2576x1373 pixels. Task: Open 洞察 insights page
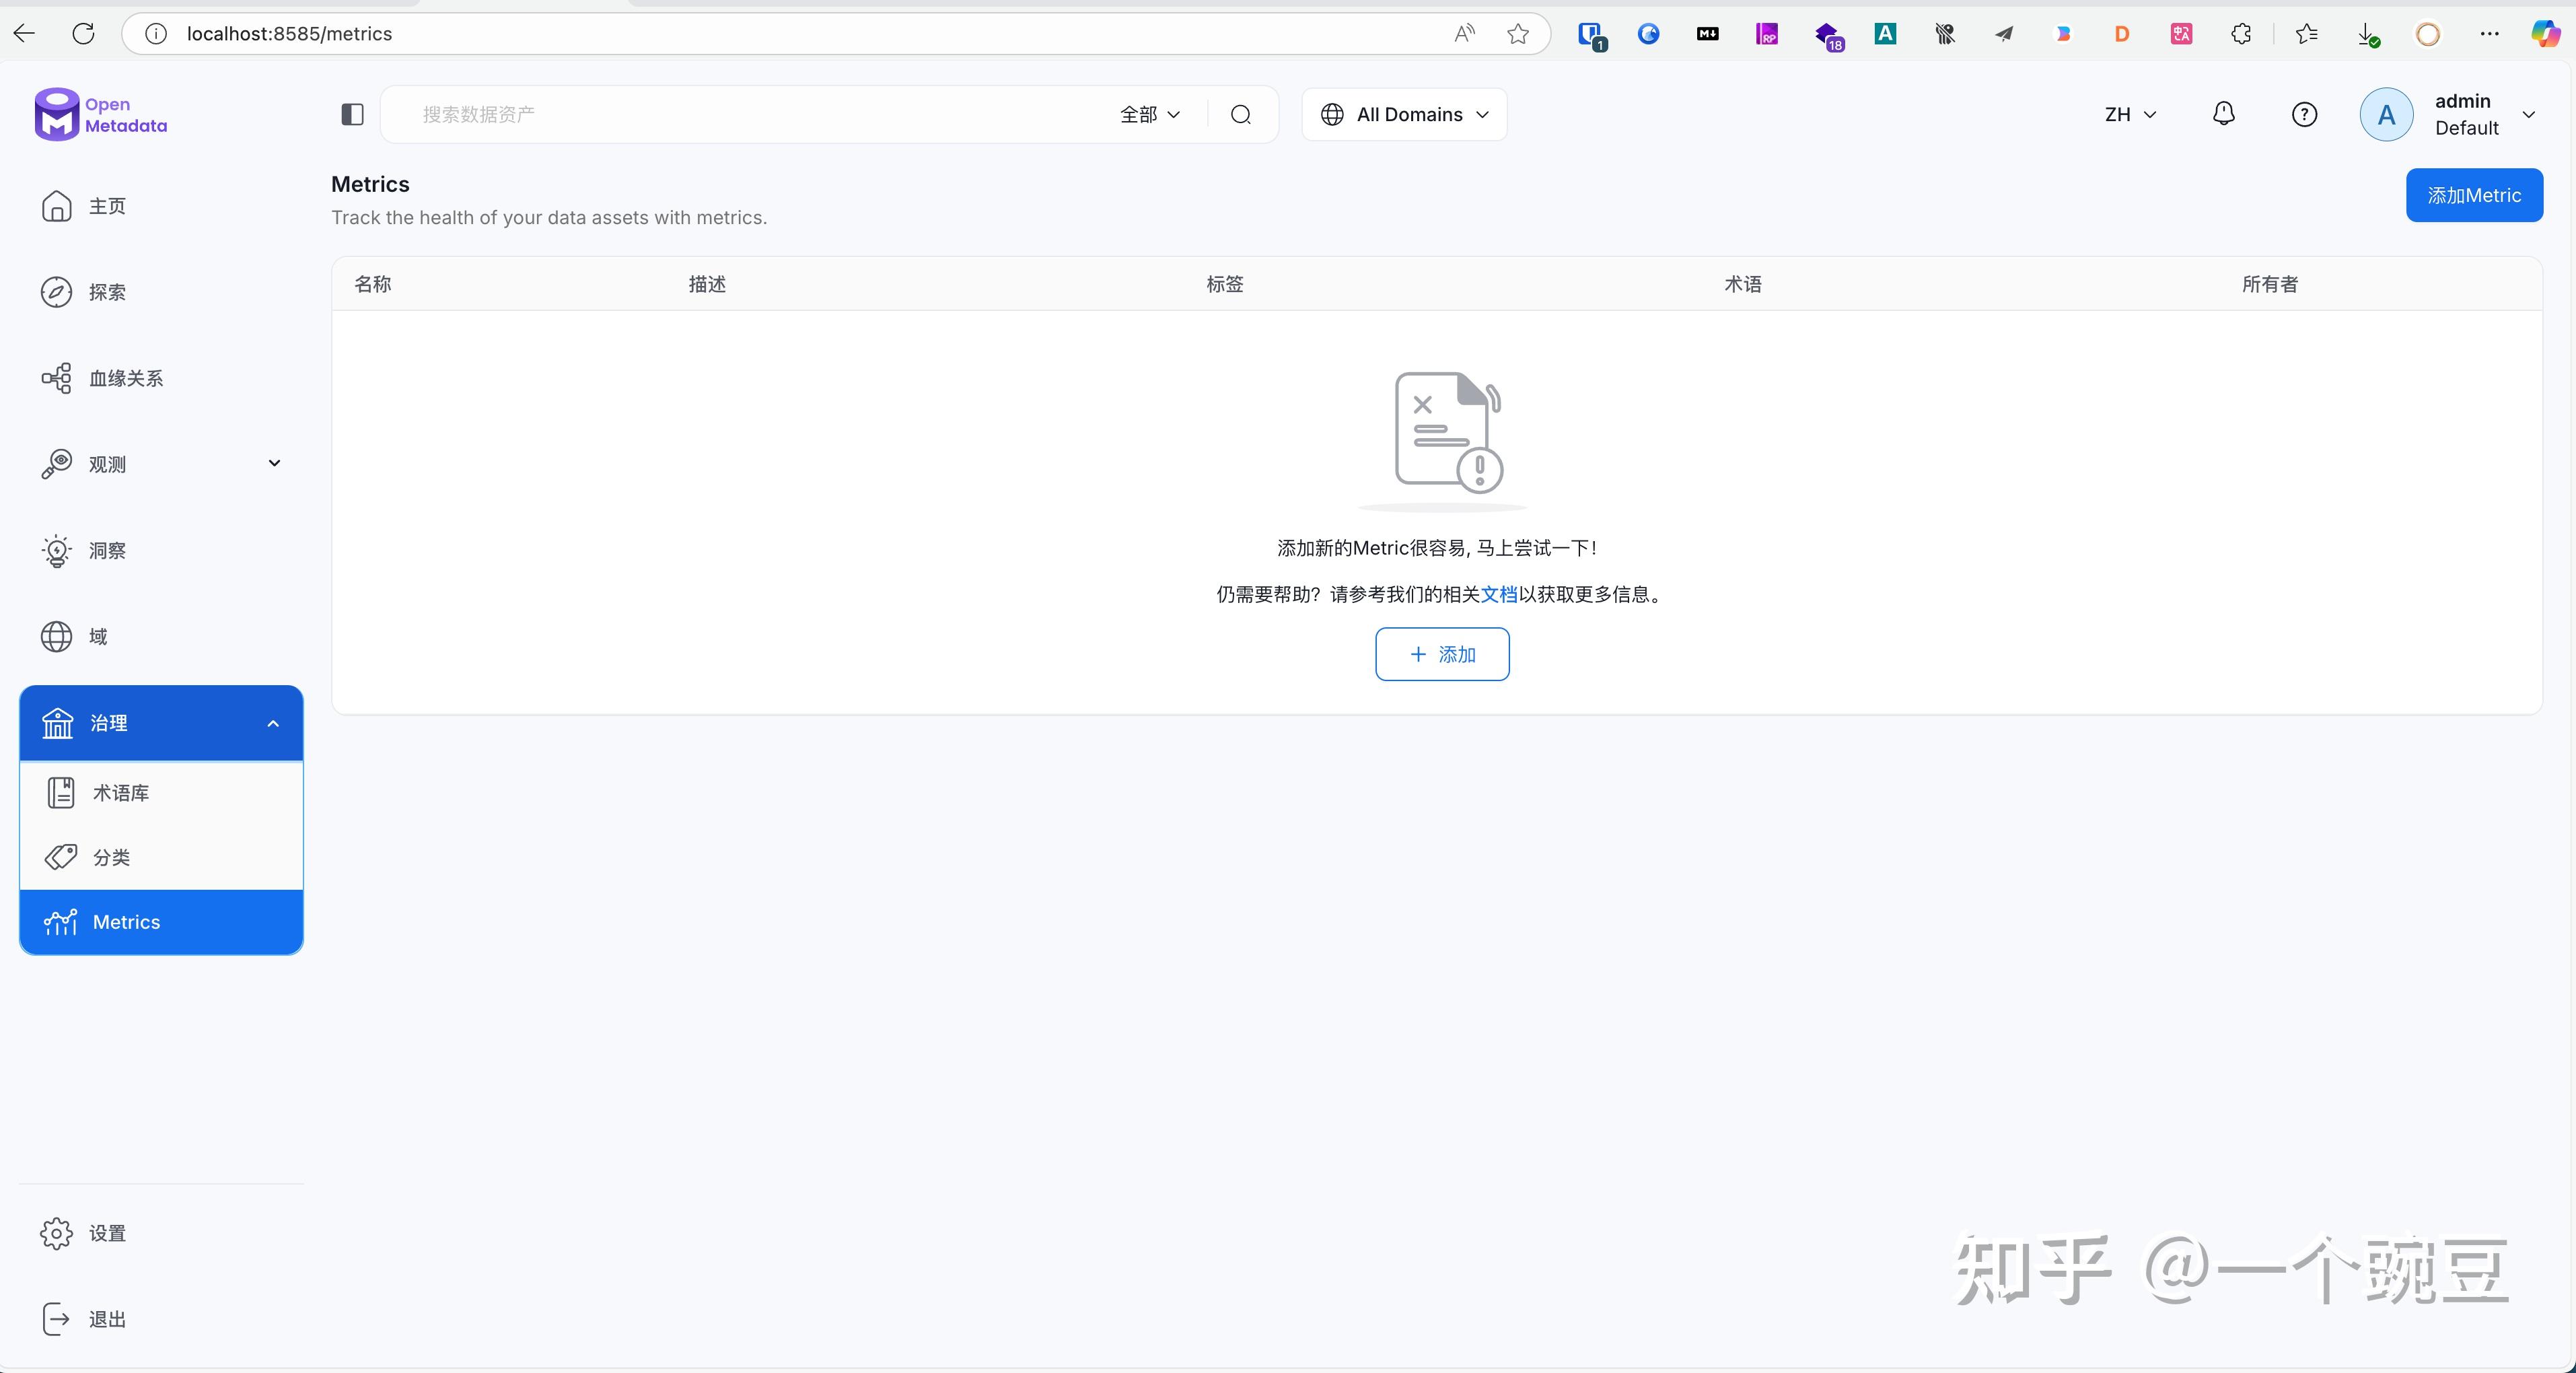point(106,550)
